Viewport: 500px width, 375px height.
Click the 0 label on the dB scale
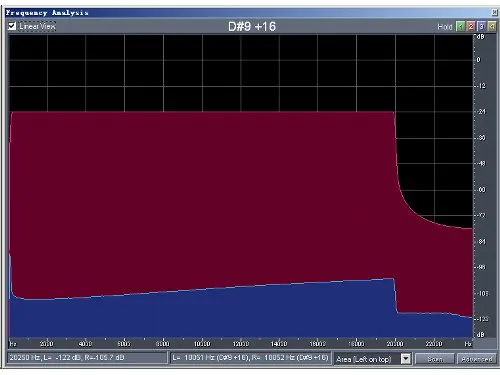pos(479,60)
